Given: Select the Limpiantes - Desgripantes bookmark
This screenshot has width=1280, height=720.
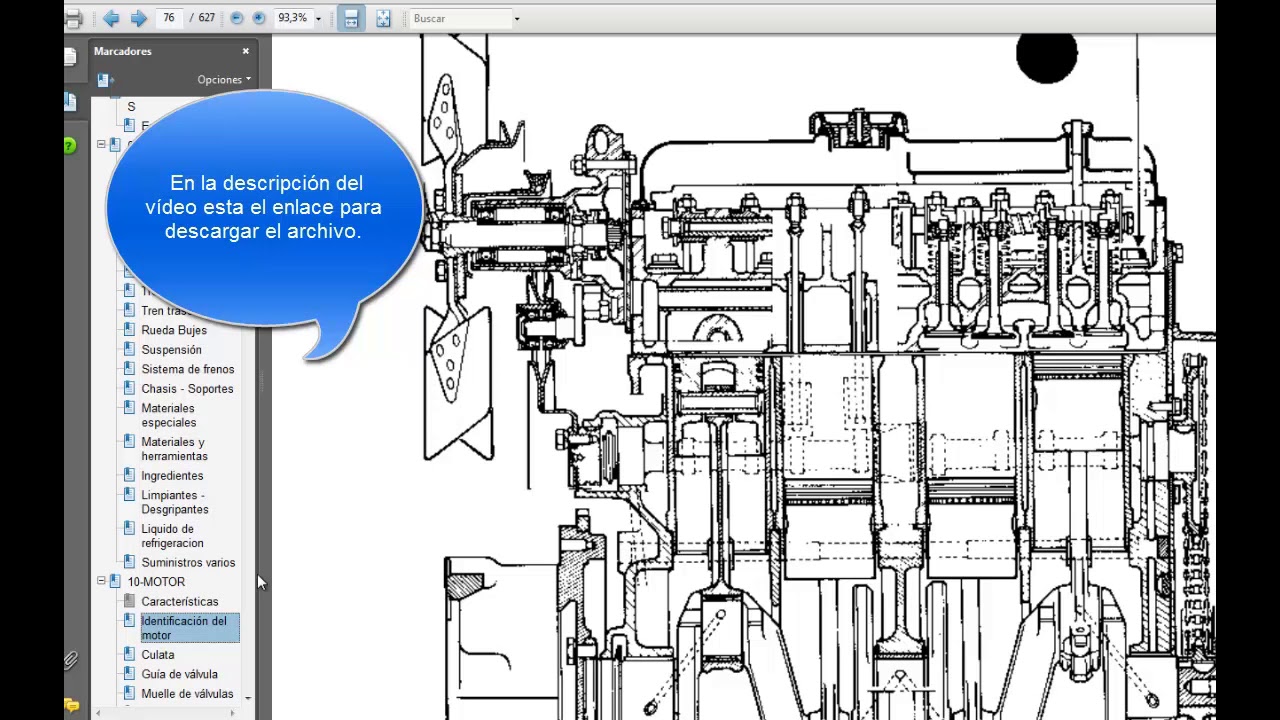Looking at the screenshot, I should pyautogui.click(x=175, y=502).
